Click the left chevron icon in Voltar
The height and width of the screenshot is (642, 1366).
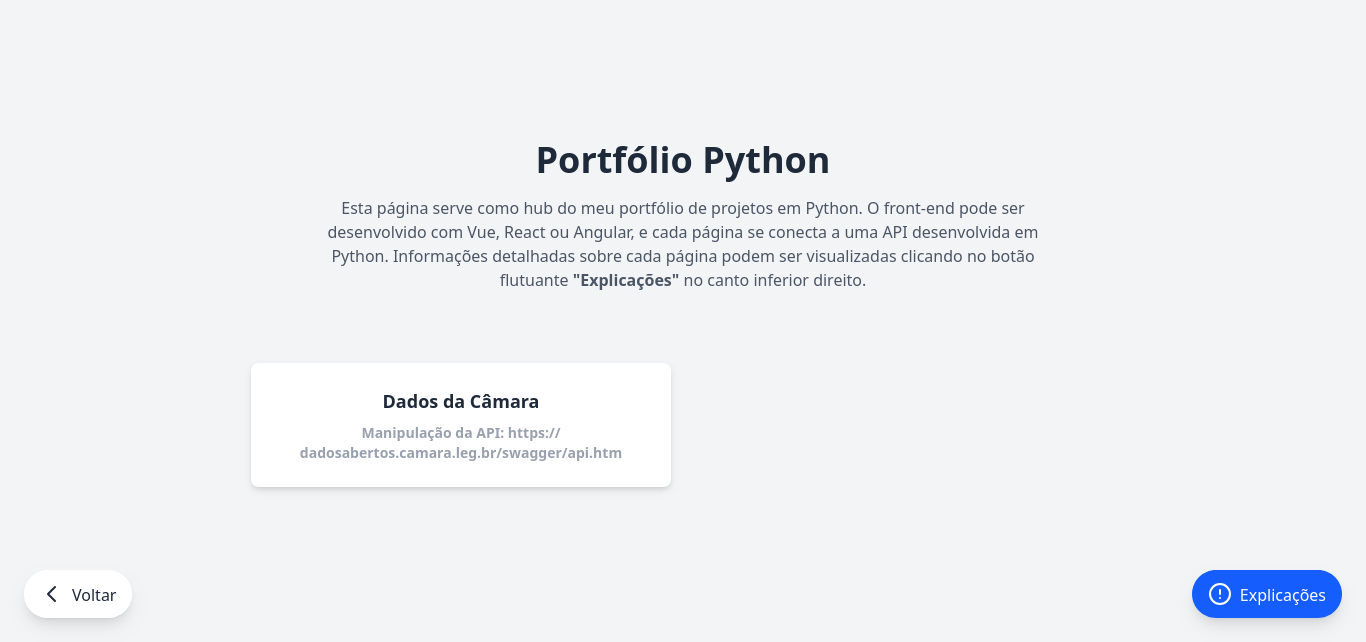(51, 594)
